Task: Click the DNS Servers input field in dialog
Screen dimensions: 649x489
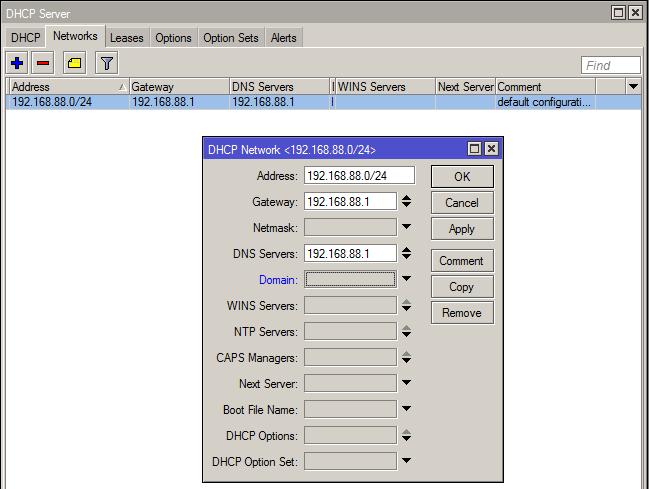Action: click(350, 253)
